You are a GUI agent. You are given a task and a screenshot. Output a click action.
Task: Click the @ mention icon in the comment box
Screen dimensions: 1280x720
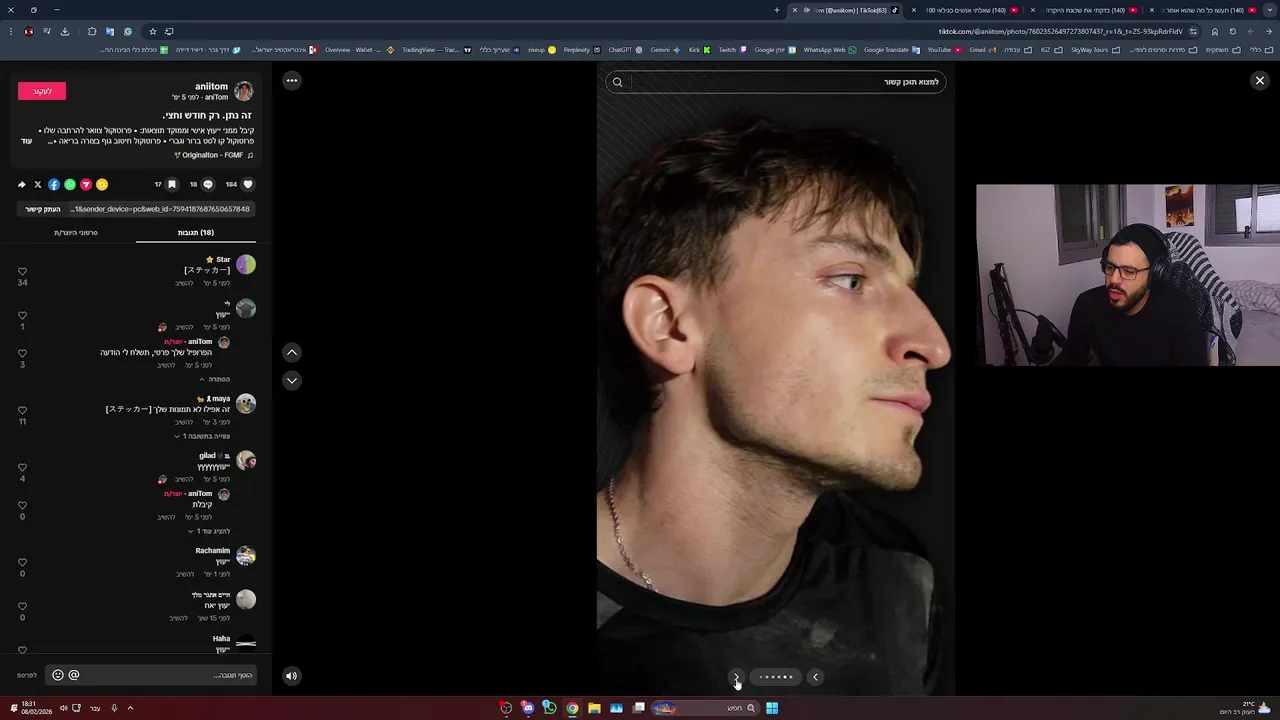pyautogui.click(x=74, y=675)
